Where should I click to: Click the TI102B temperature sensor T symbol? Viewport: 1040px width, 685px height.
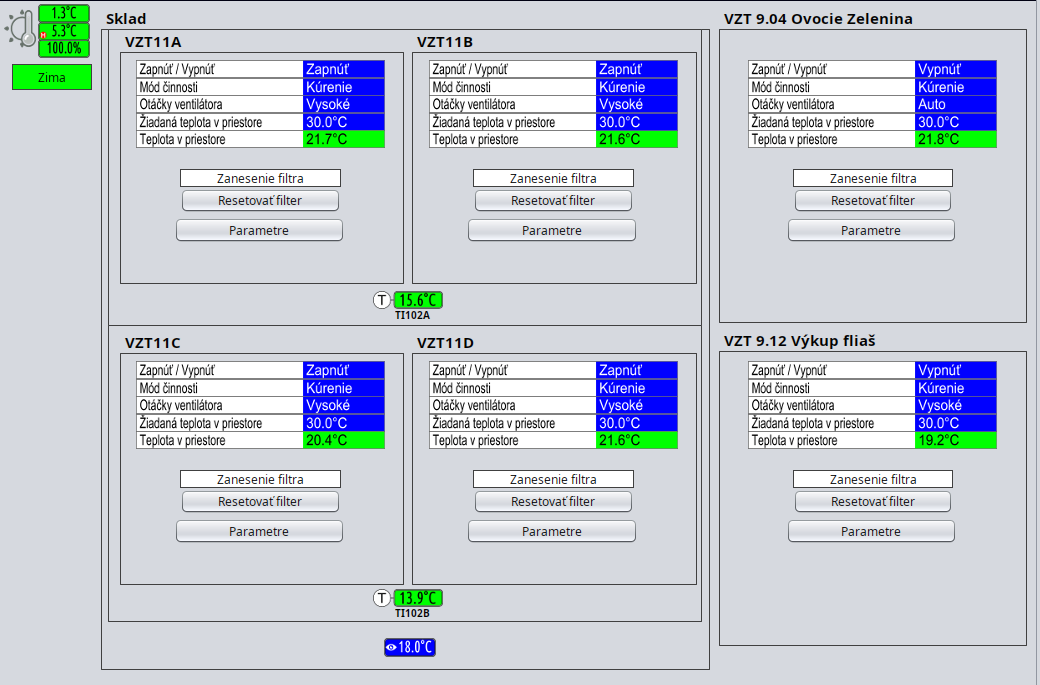pos(382,598)
